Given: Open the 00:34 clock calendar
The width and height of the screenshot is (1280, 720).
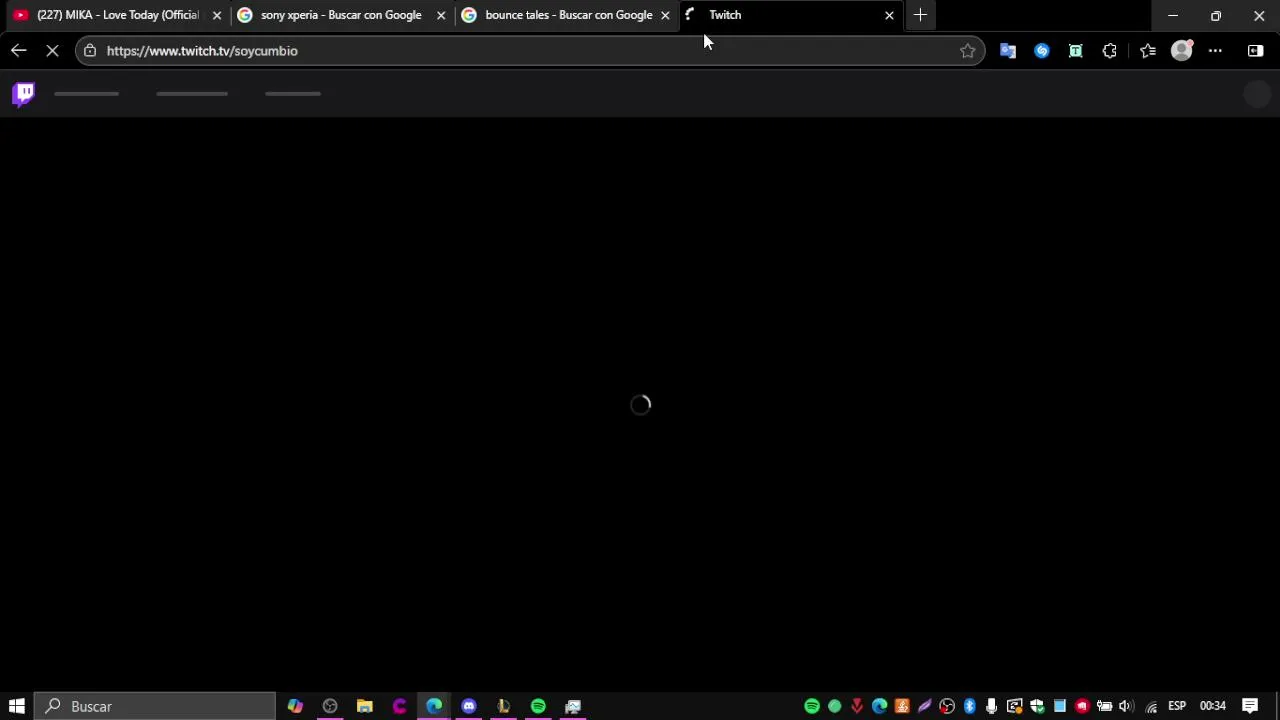Looking at the screenshot, I should coord(1213,706).
